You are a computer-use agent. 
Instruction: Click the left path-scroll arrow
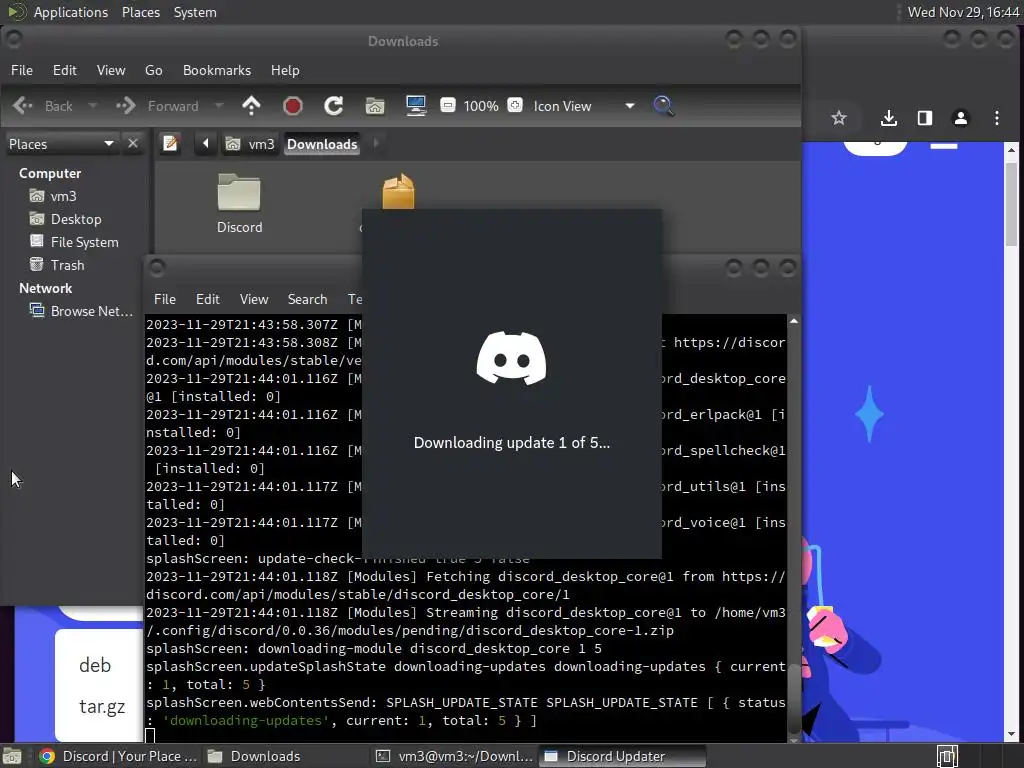(205, 143)
